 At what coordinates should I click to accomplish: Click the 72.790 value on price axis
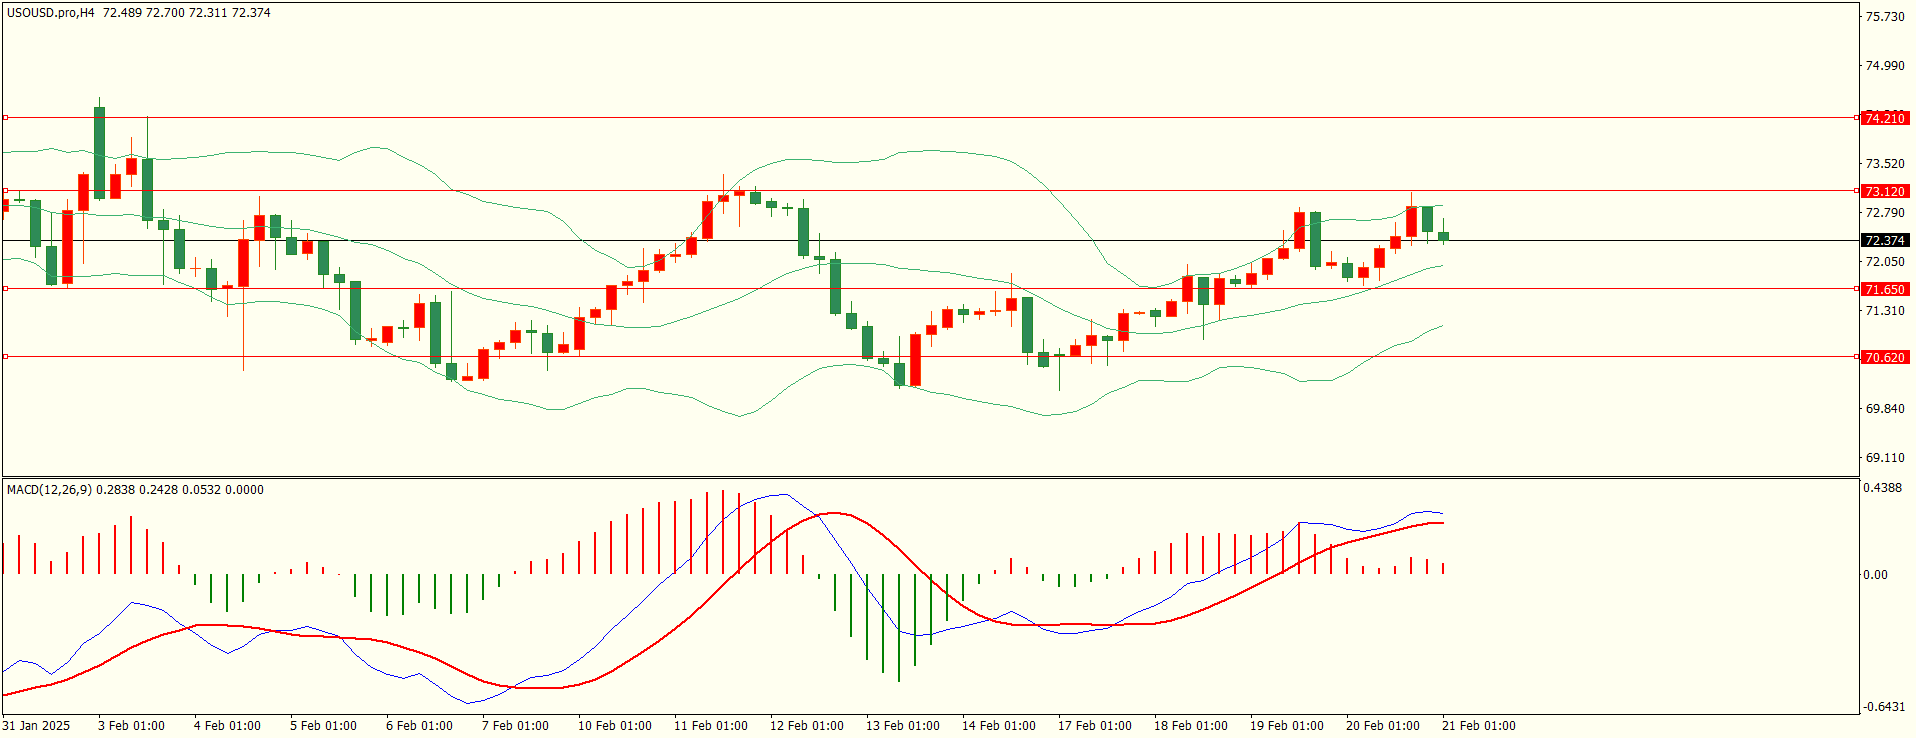point(1885,213)
